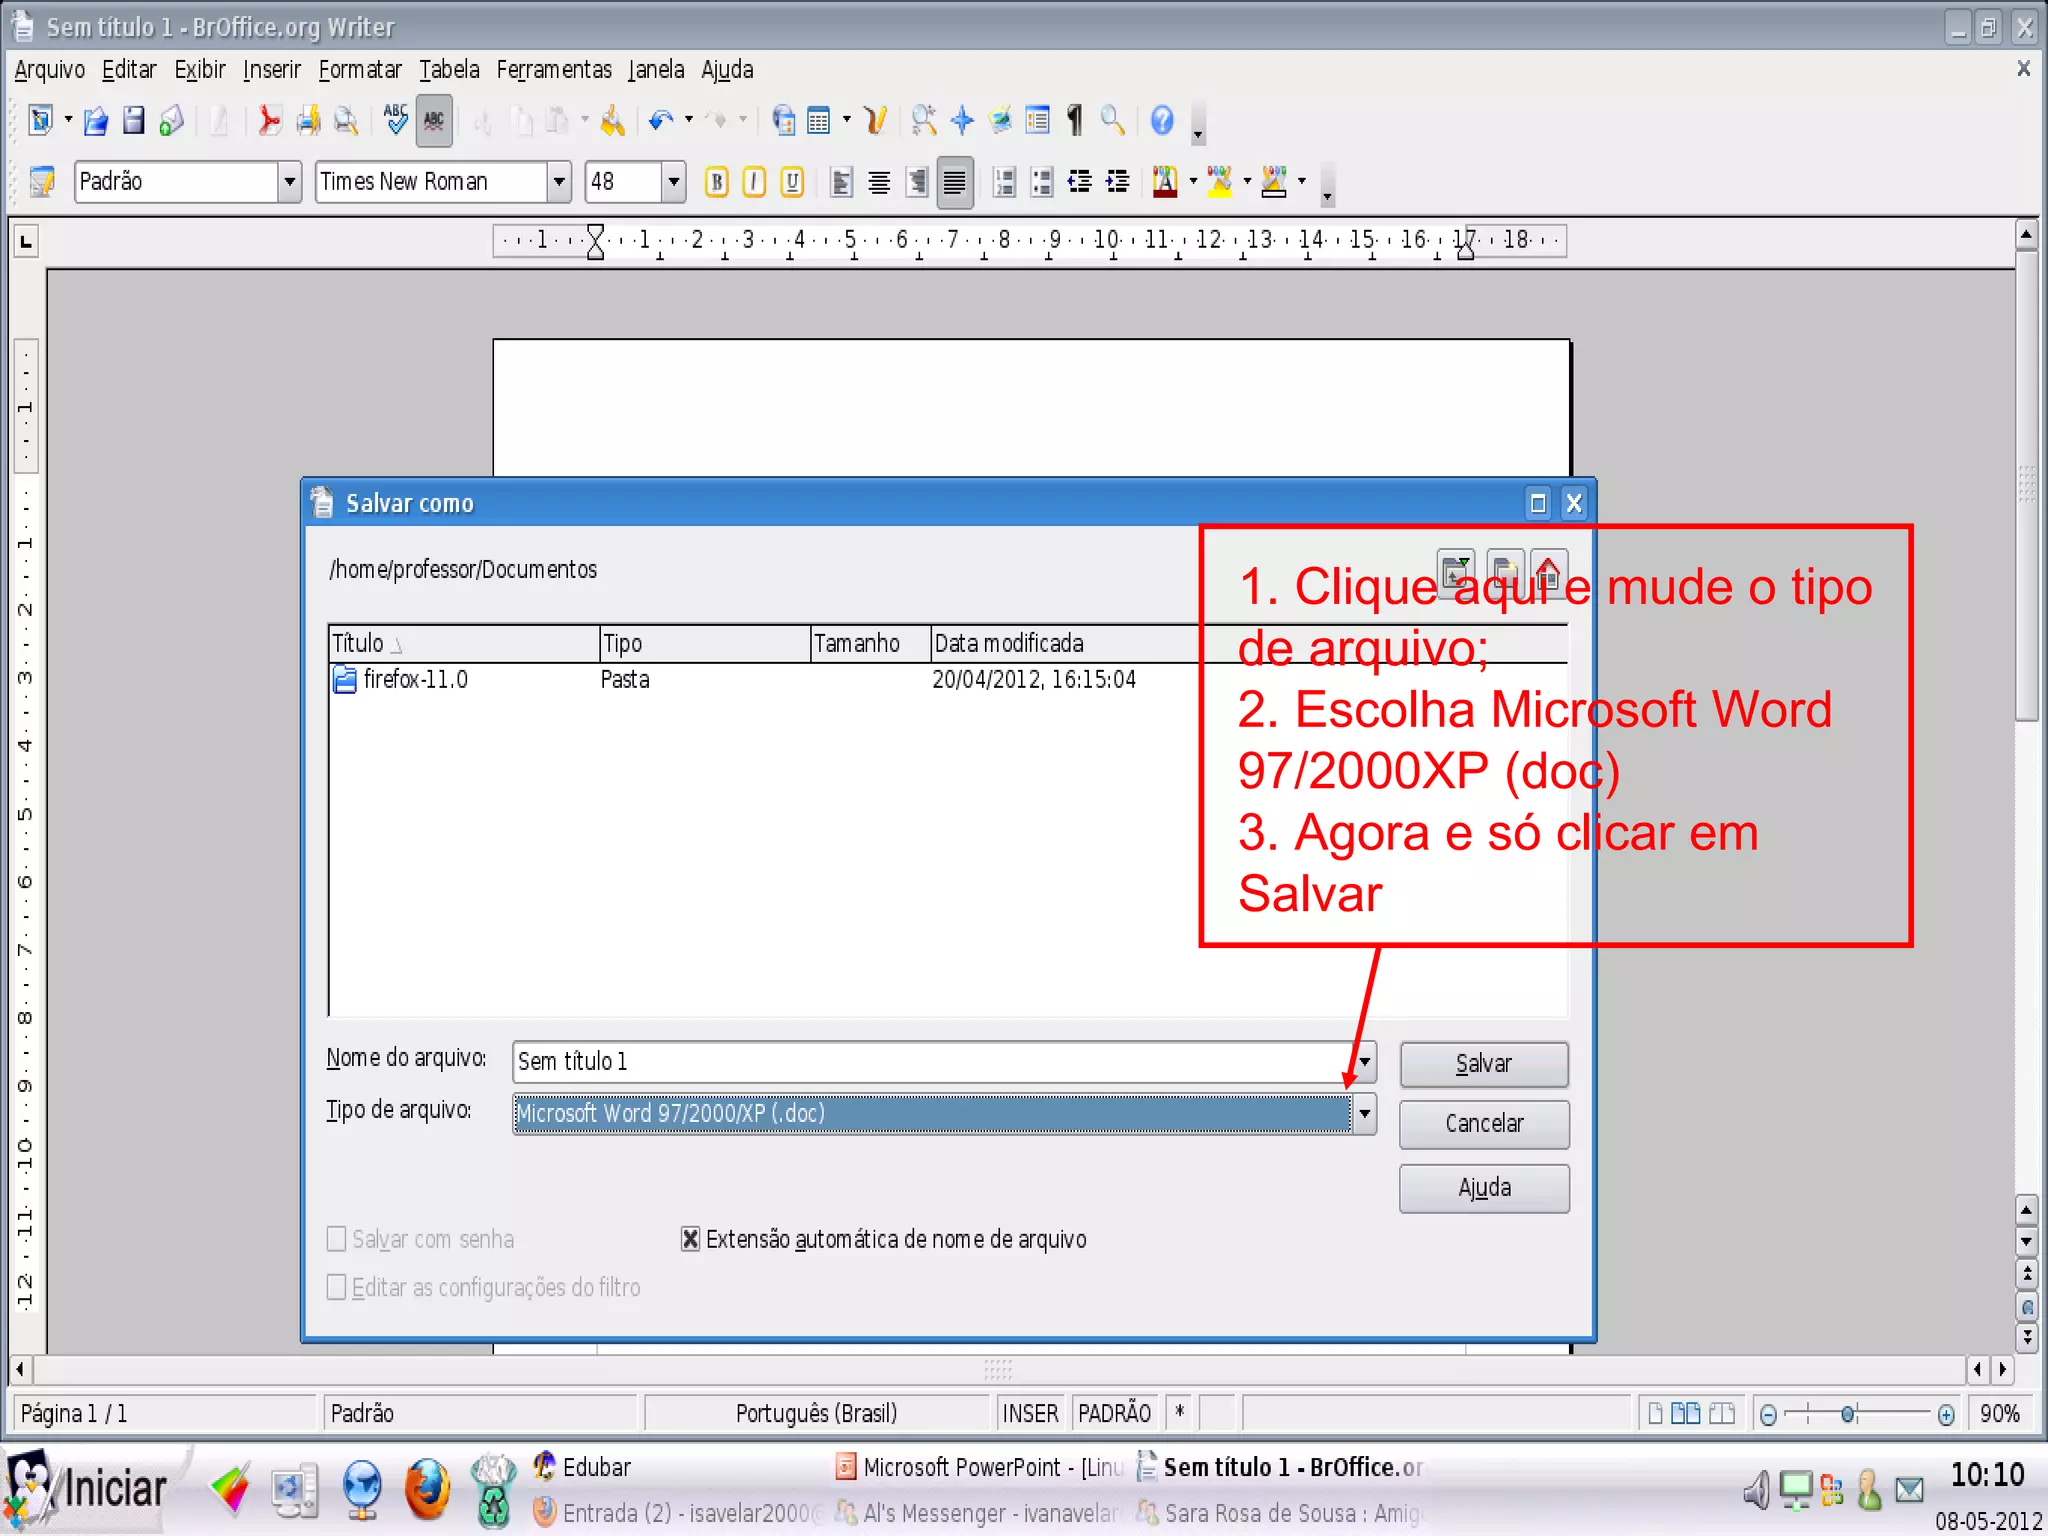Click the Undo arrow icon
Viewport: 2048px width, 1536px height.
[x=660, y=121]
